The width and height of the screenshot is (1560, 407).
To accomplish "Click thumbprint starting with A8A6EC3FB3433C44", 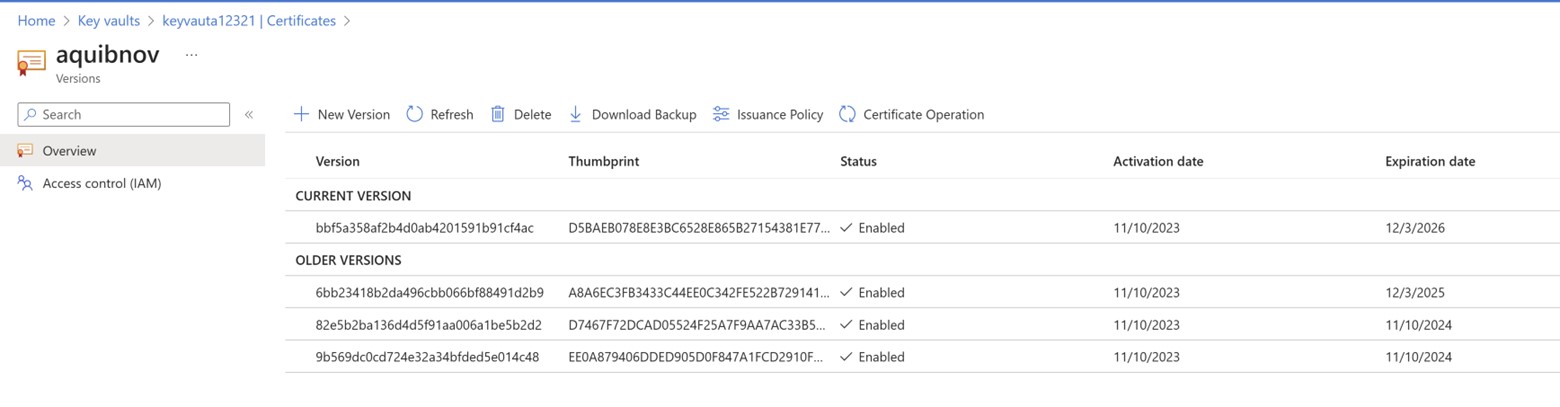I will click(699, 292).
